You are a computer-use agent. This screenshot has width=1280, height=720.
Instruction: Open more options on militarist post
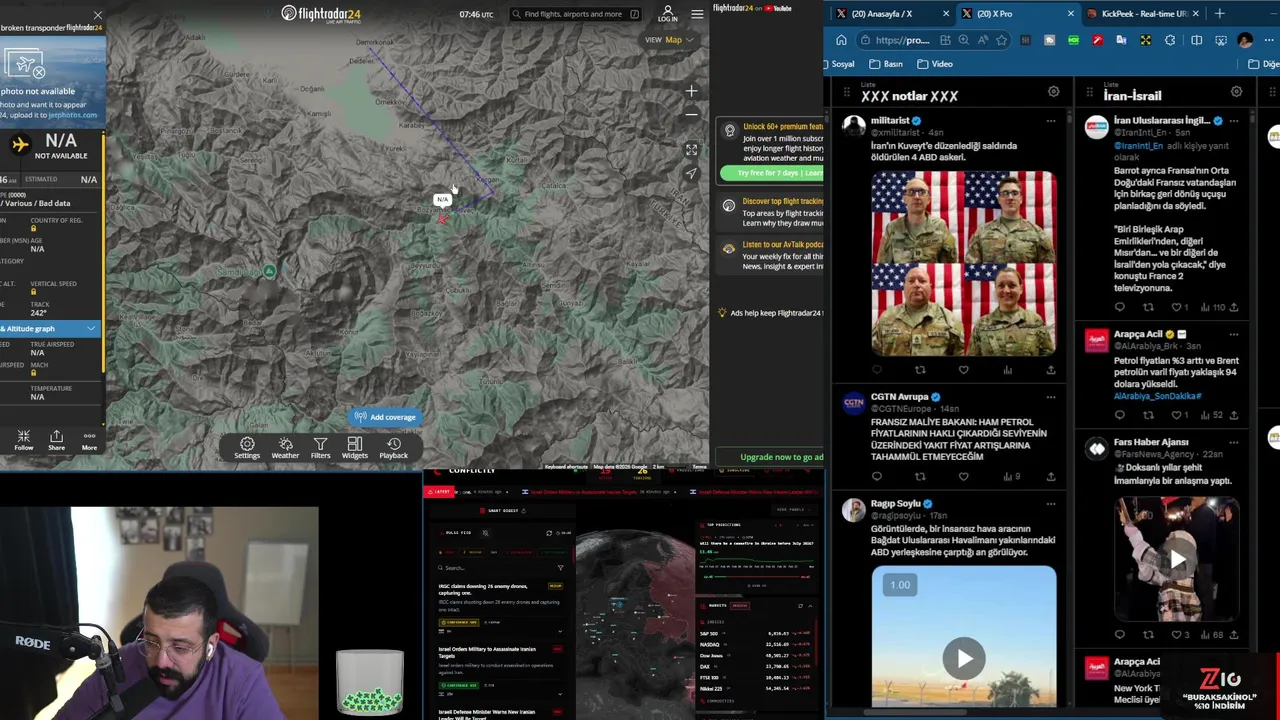tap(1050, 121)
